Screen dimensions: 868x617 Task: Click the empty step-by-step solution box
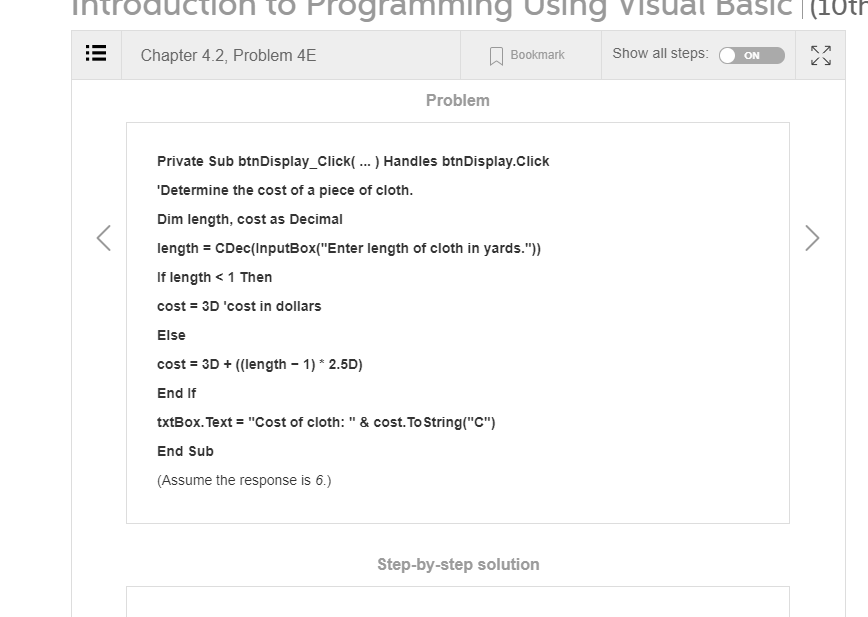(x=458, y=605)
